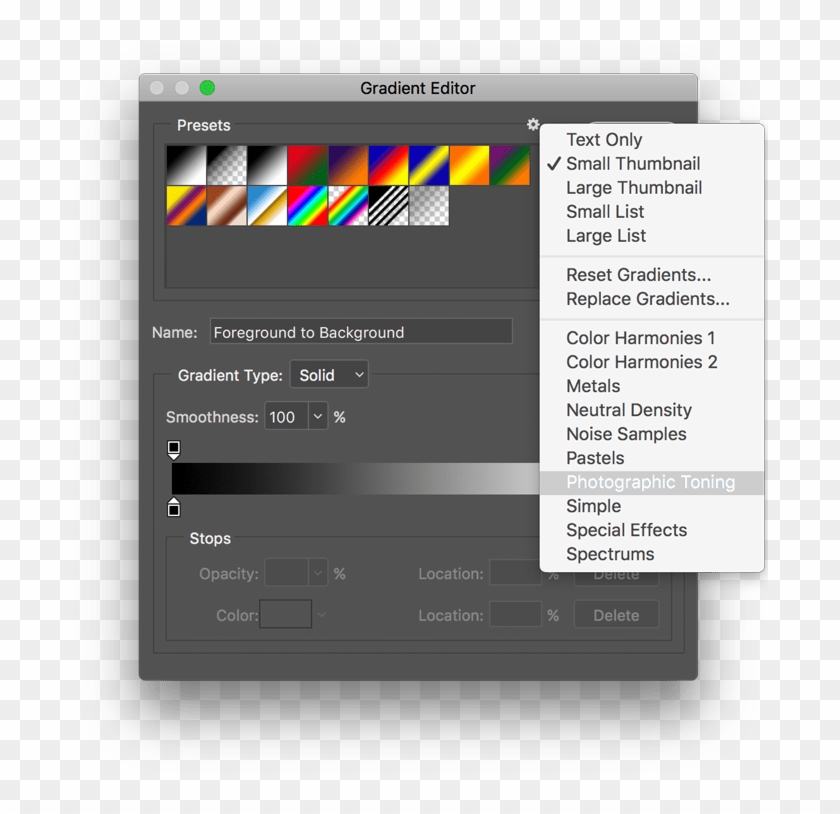Pick the Transparent Rainbow preset
This screenshot has height=814, width=840.
[x=348, y=206]
